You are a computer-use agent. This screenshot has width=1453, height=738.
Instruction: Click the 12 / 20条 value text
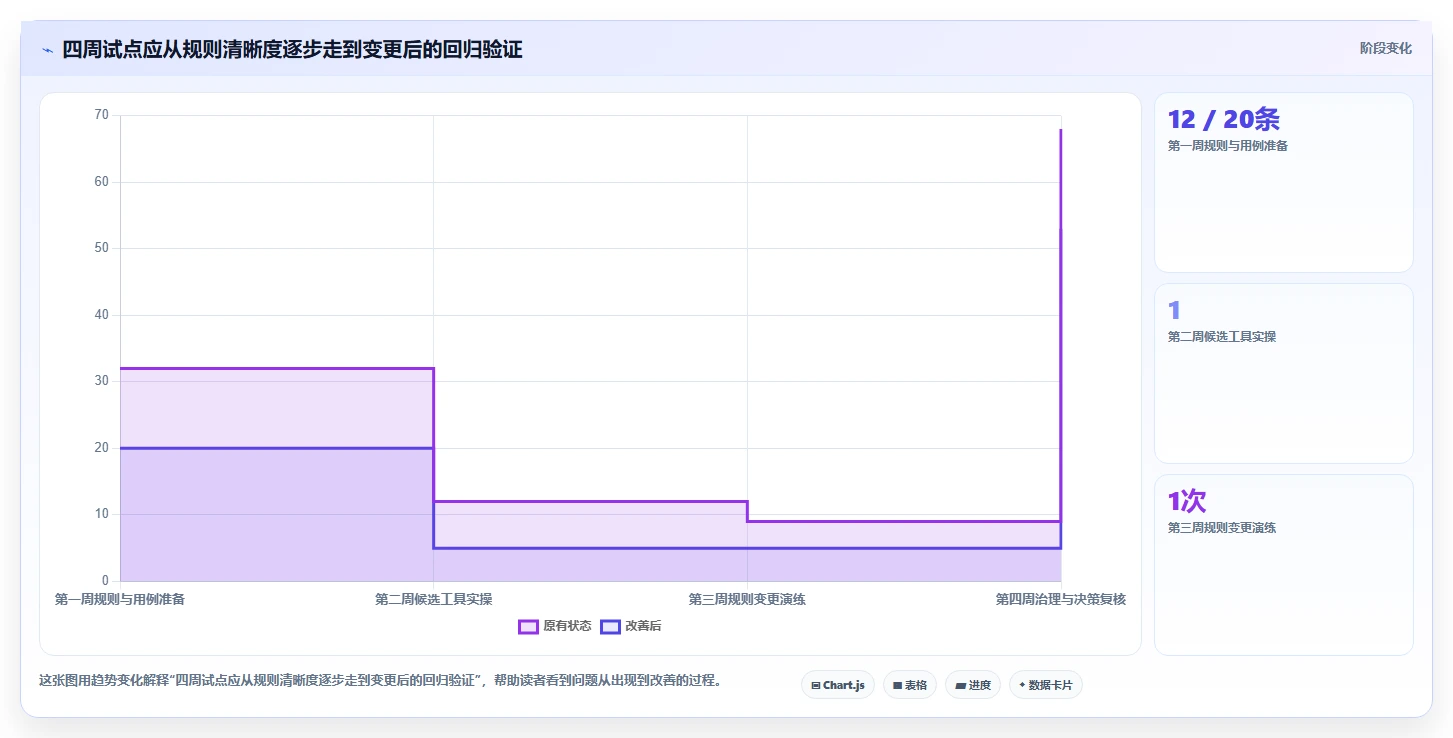pyautogui.click(x=1224, y=119)
